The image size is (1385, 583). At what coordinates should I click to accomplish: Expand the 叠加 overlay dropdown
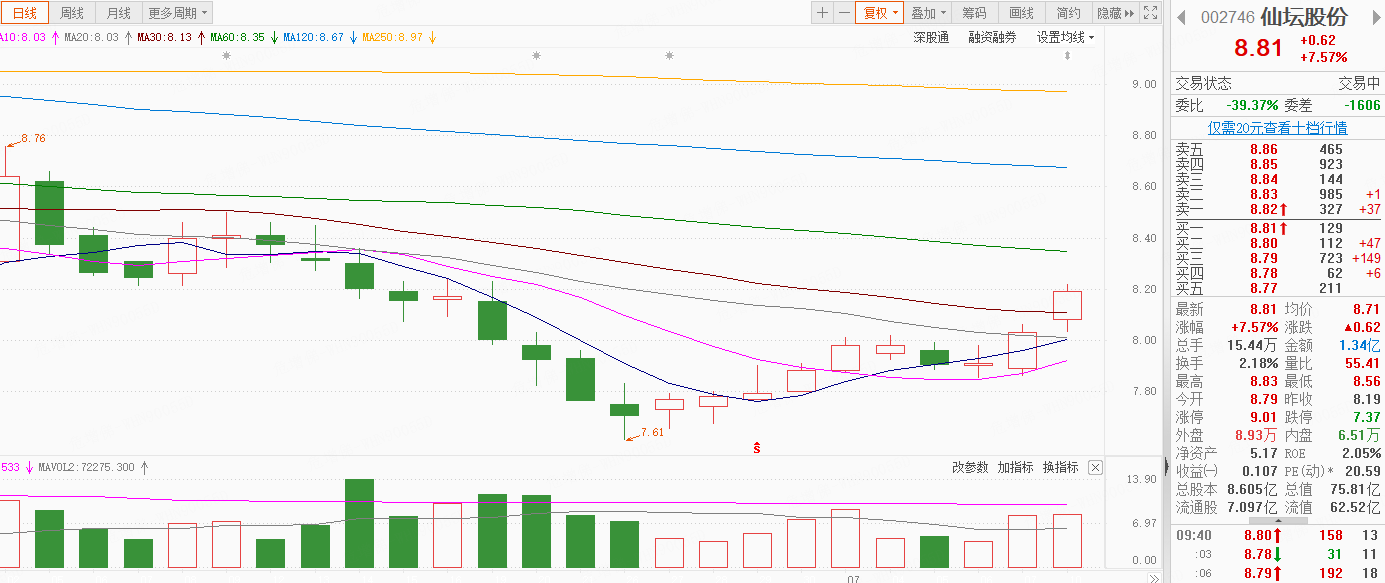928,13
